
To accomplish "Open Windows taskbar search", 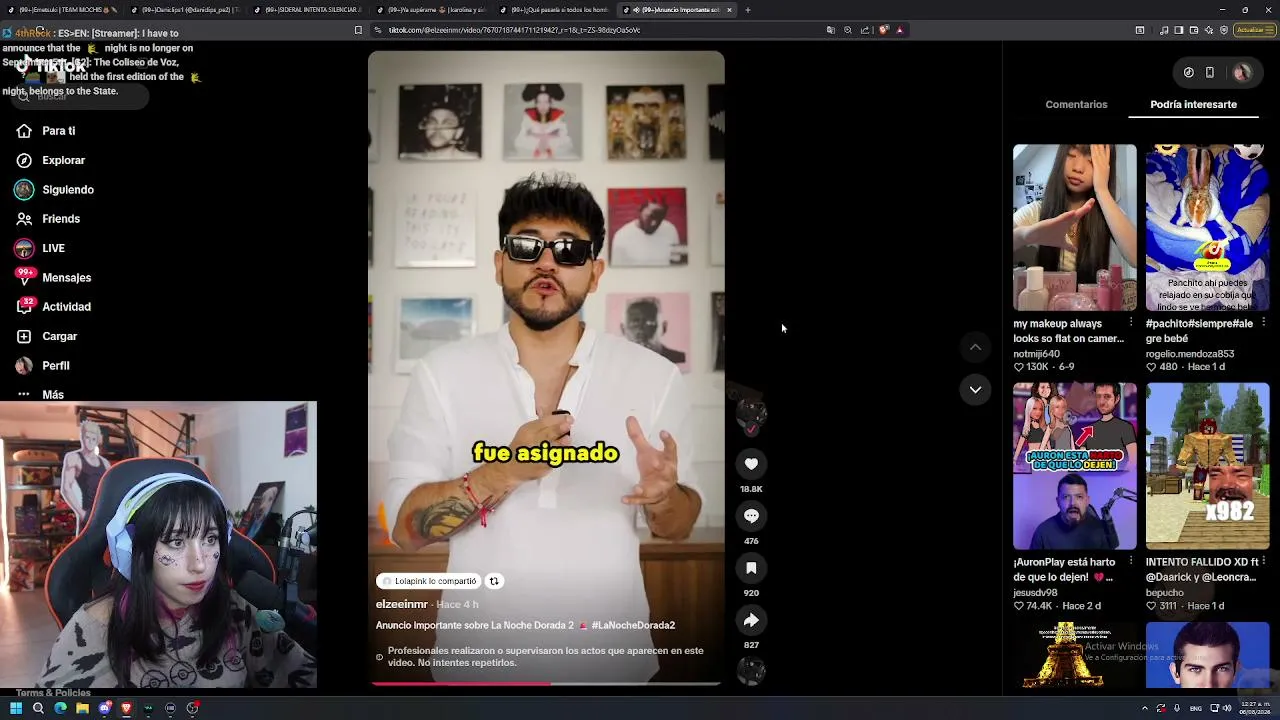I will (x=38, y=708).
